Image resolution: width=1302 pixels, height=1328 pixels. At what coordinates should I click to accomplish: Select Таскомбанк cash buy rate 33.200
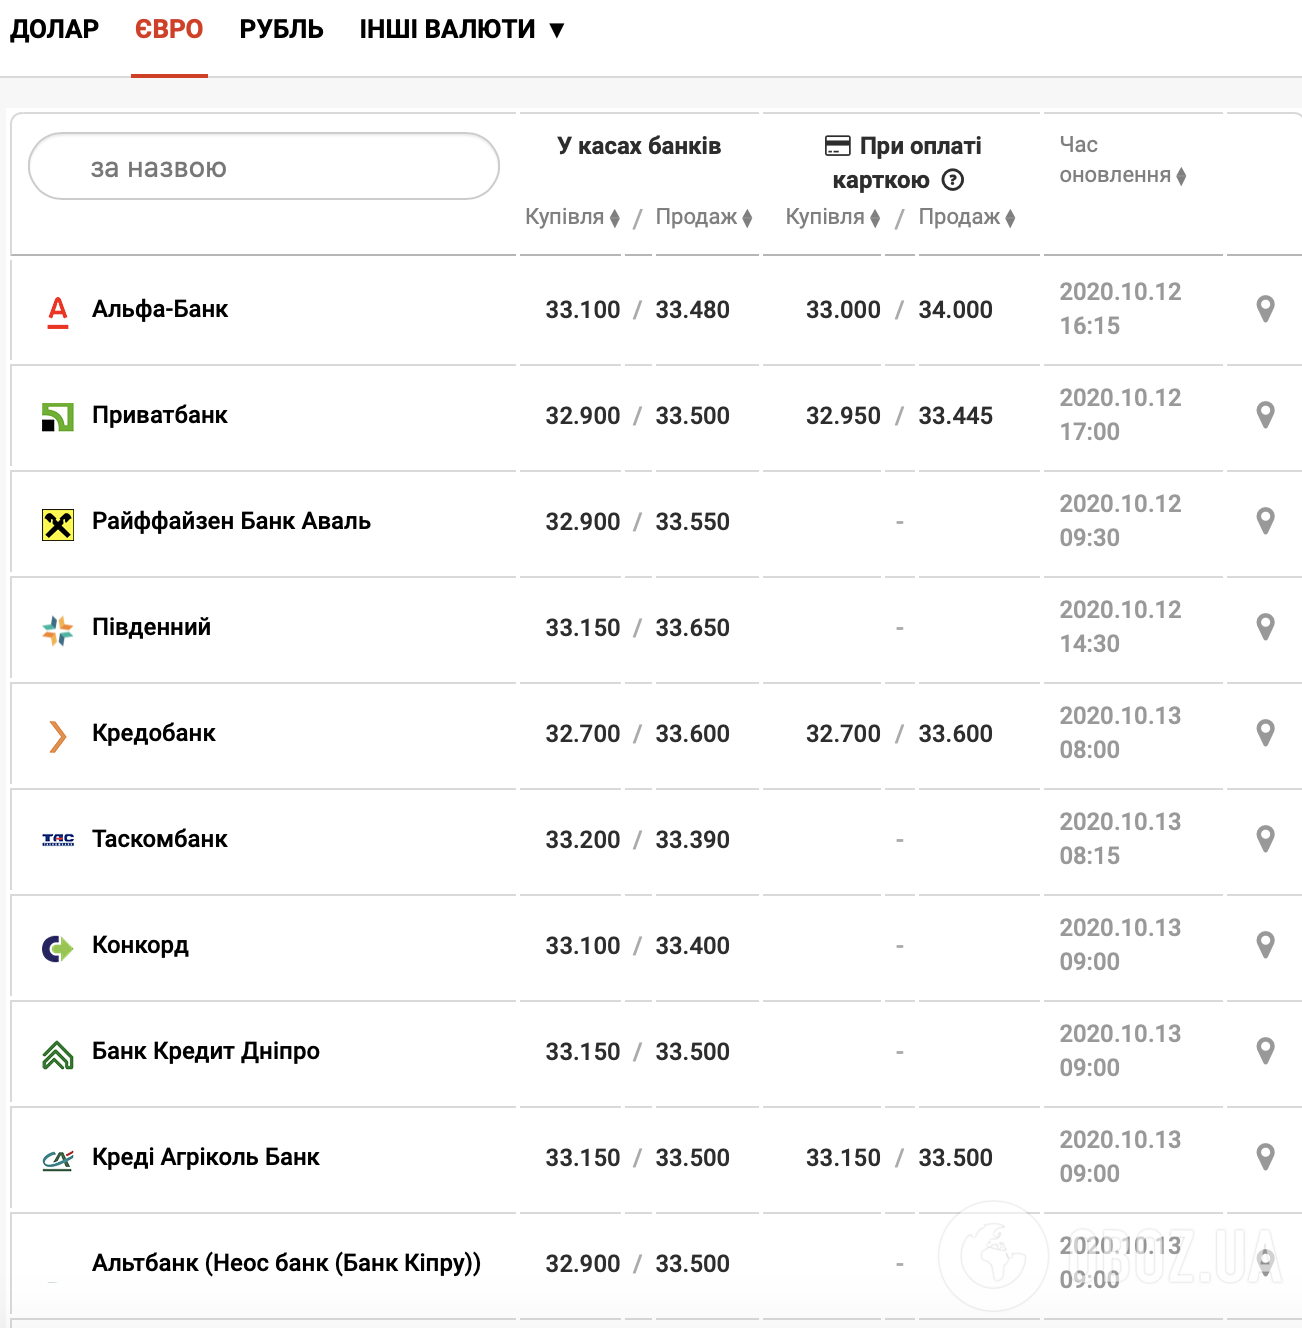click(583, 840)
